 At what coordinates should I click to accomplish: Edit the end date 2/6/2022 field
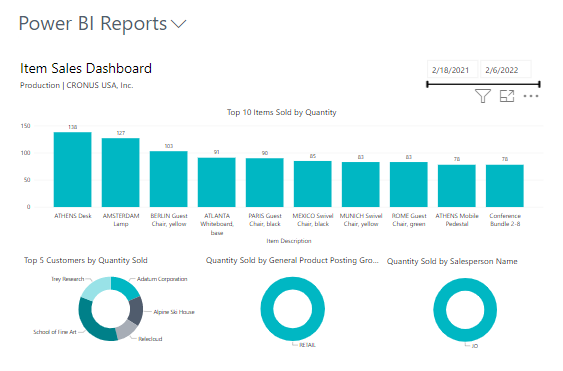point(506,70)
